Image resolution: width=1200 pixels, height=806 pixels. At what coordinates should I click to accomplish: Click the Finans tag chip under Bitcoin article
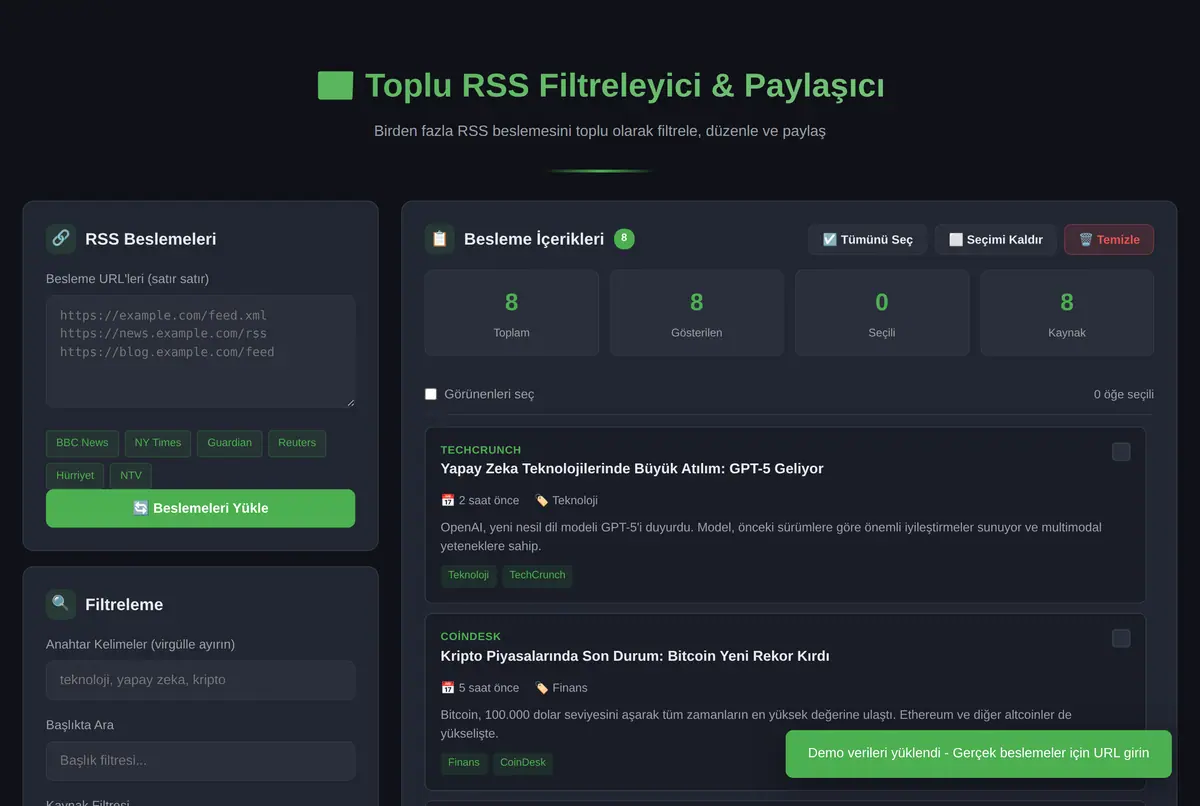[464, 762]
